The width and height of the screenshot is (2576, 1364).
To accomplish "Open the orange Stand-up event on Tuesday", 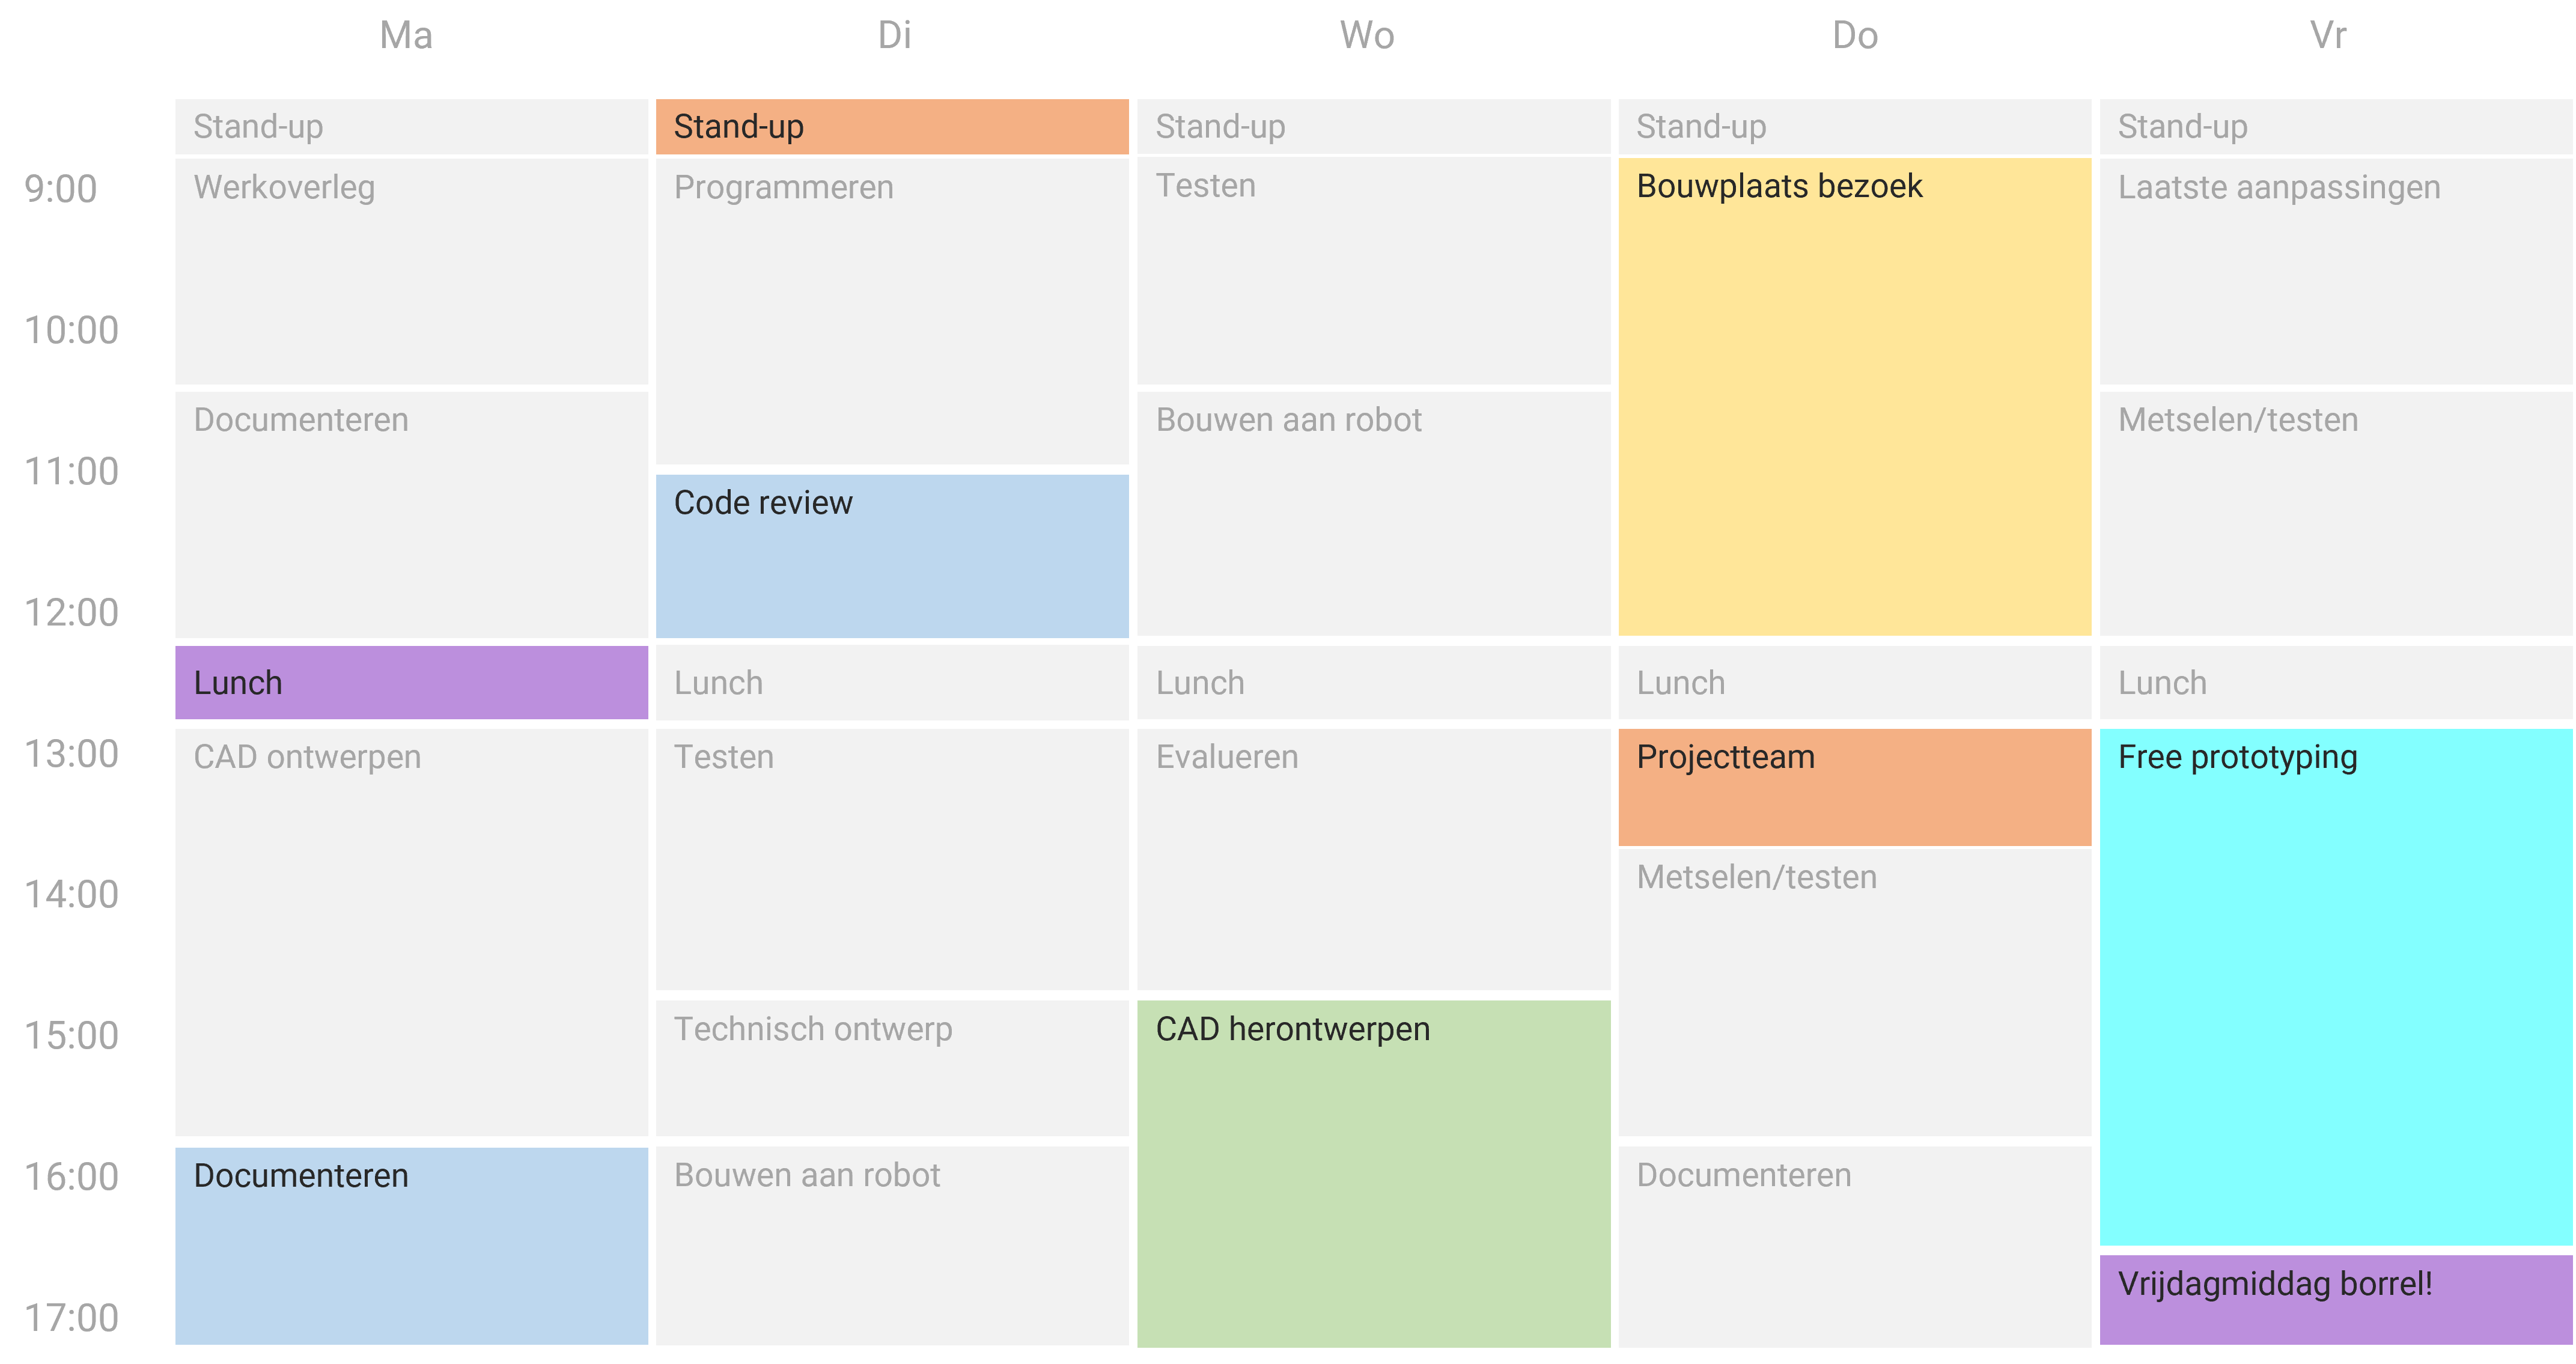I will (x=892, y=127).
